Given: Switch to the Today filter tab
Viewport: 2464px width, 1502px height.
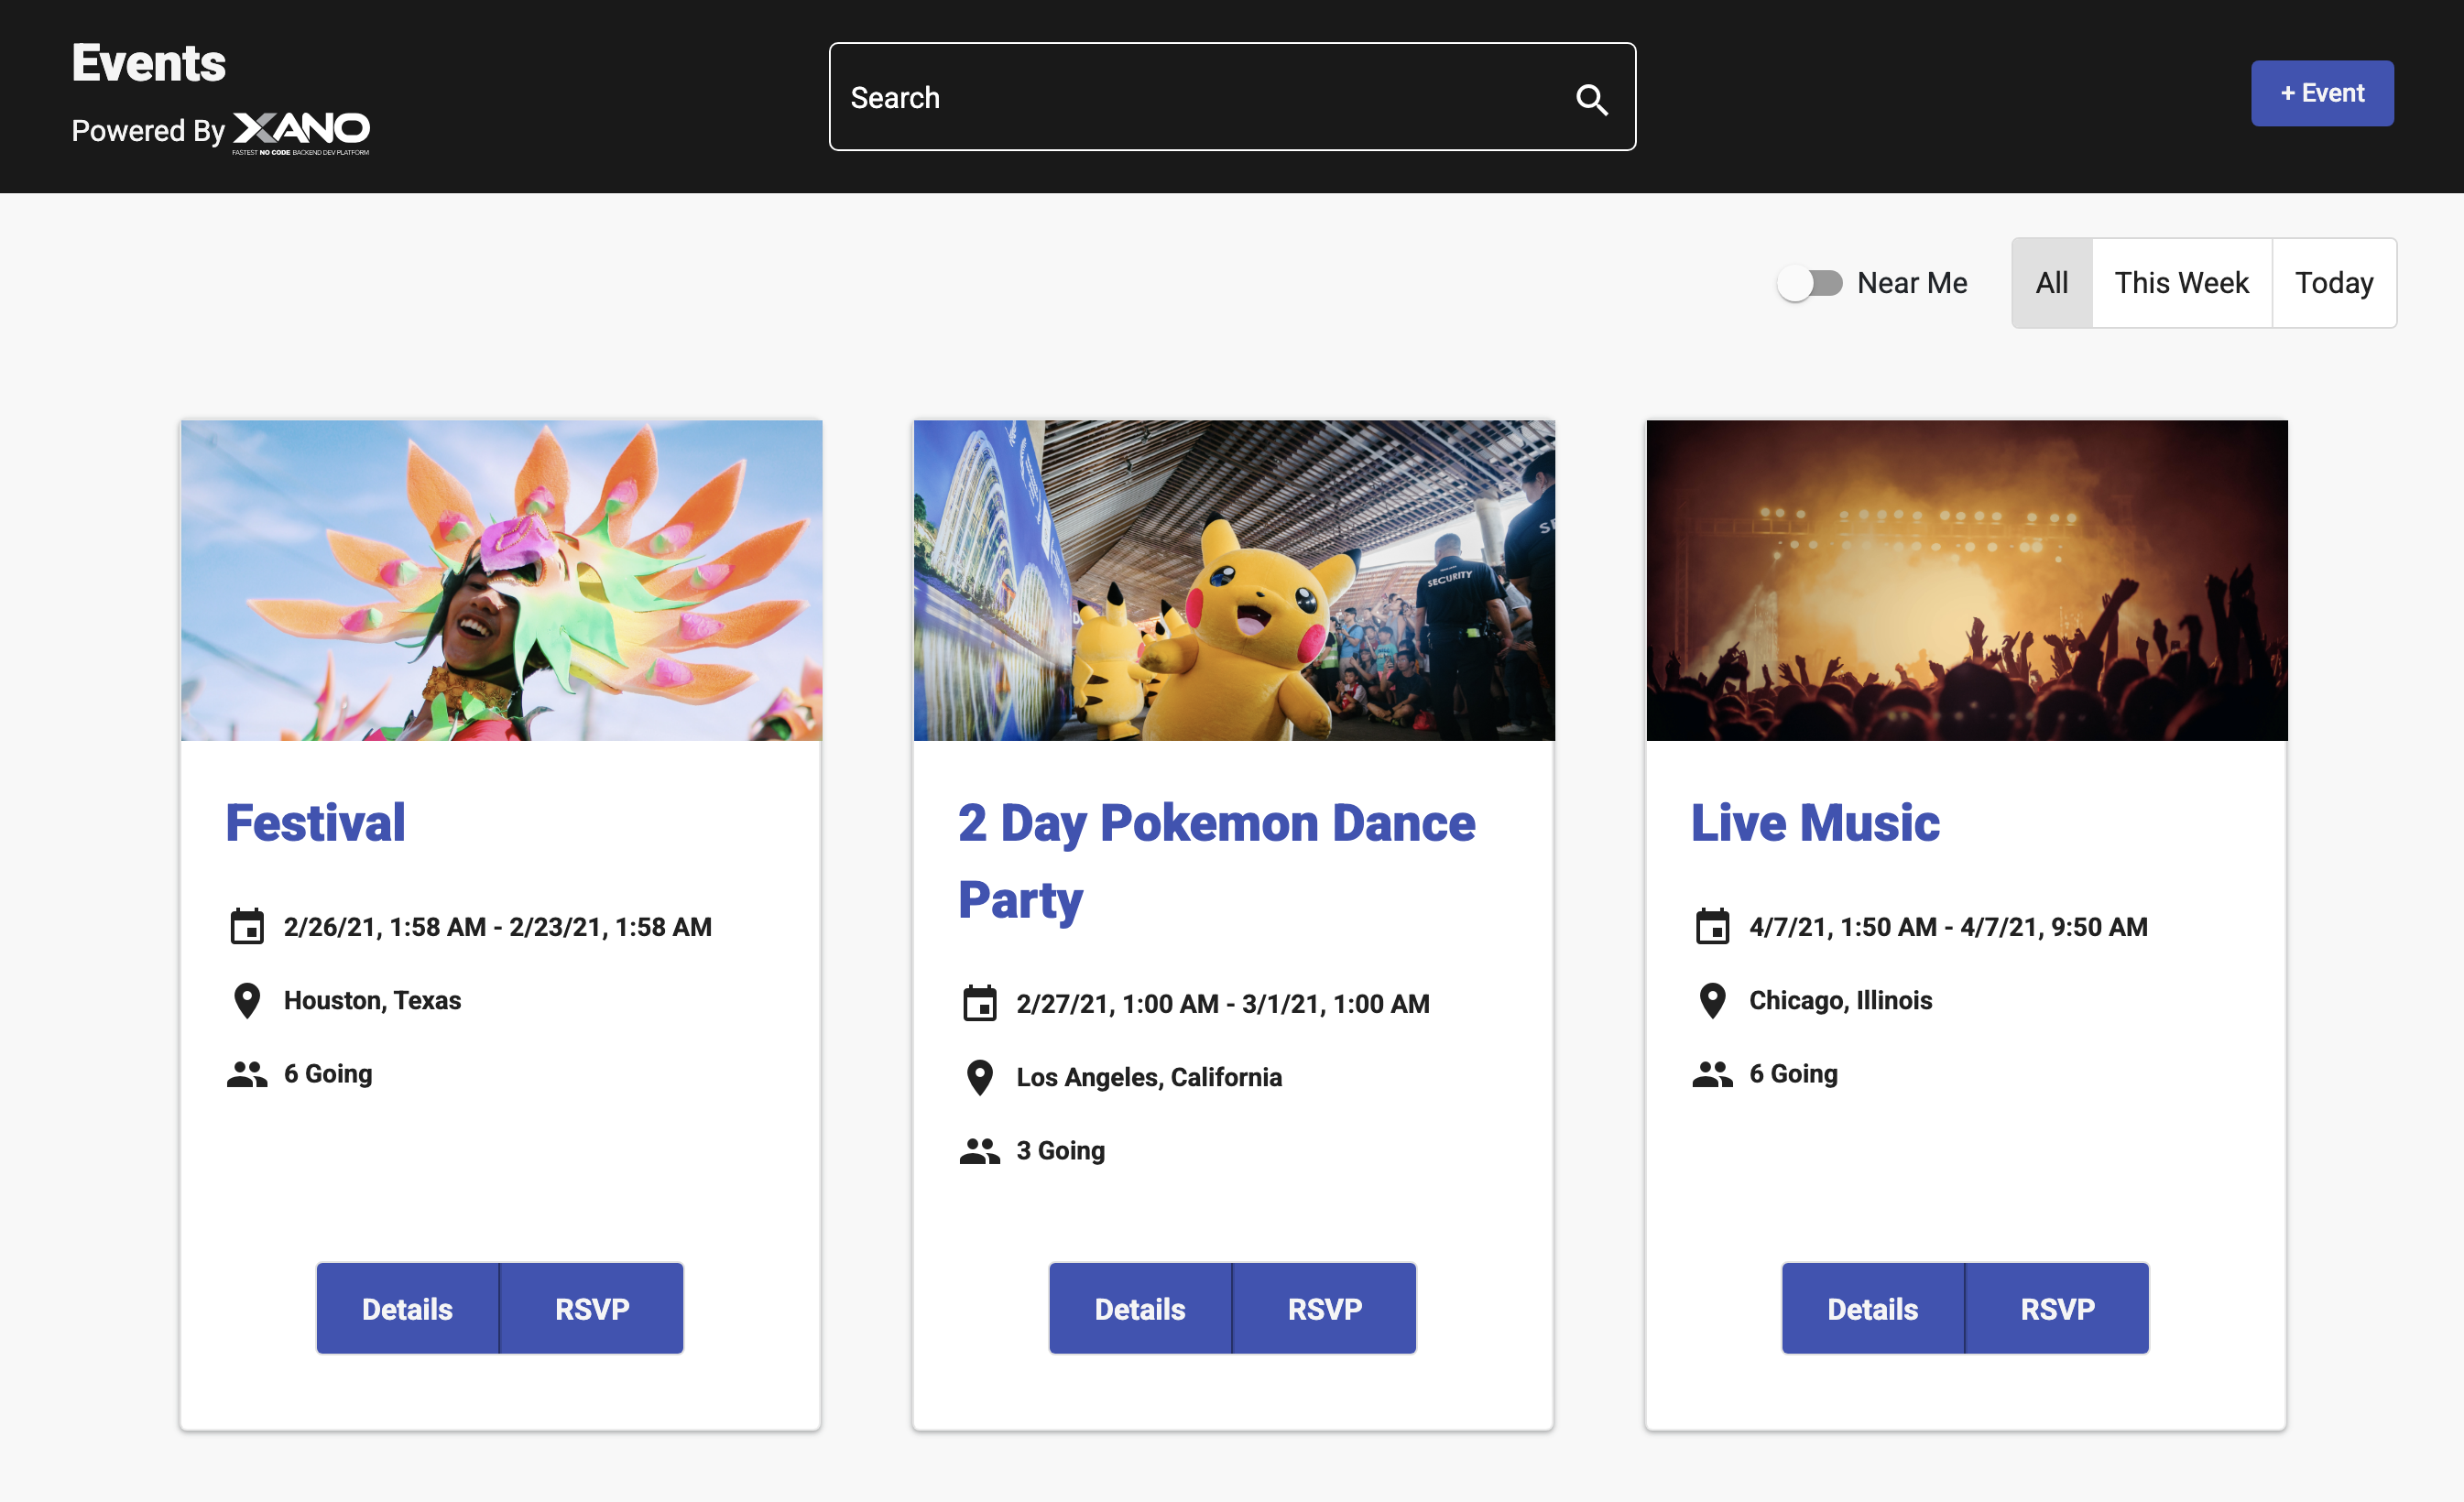Looking at the screenshot, I should click(2334, 283).
